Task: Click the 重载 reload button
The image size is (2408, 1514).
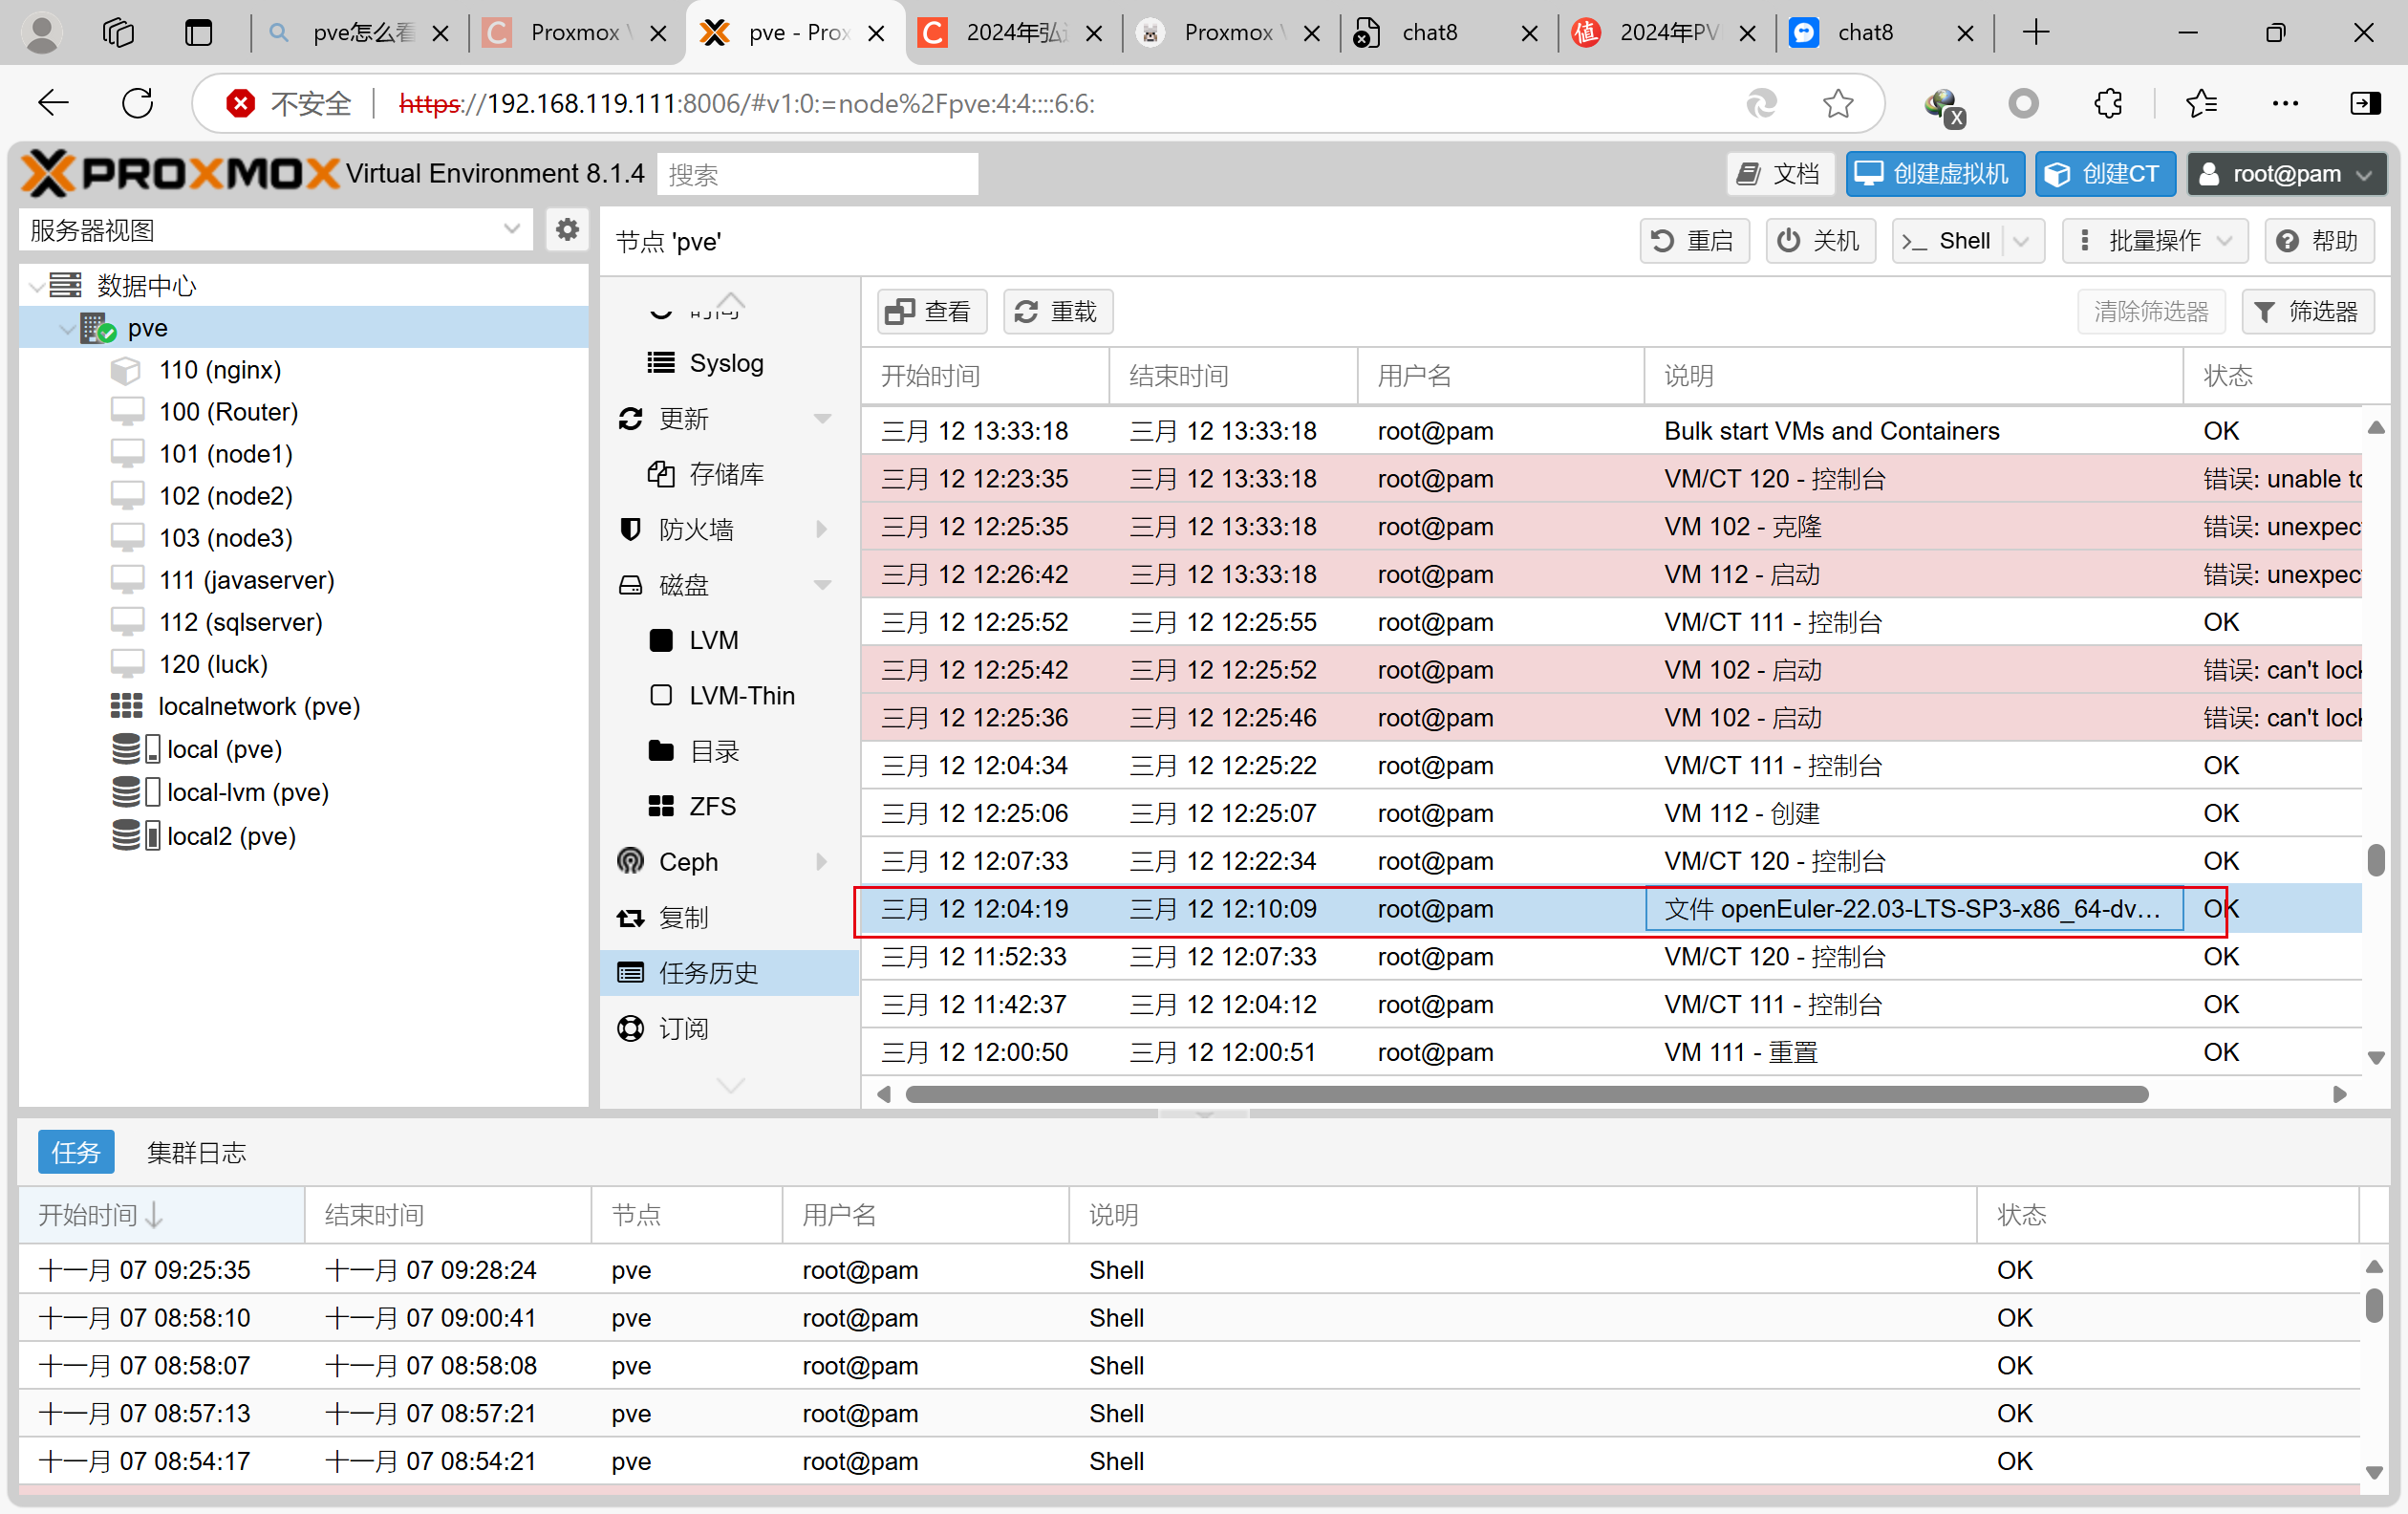Action: tap(1057, 312)
